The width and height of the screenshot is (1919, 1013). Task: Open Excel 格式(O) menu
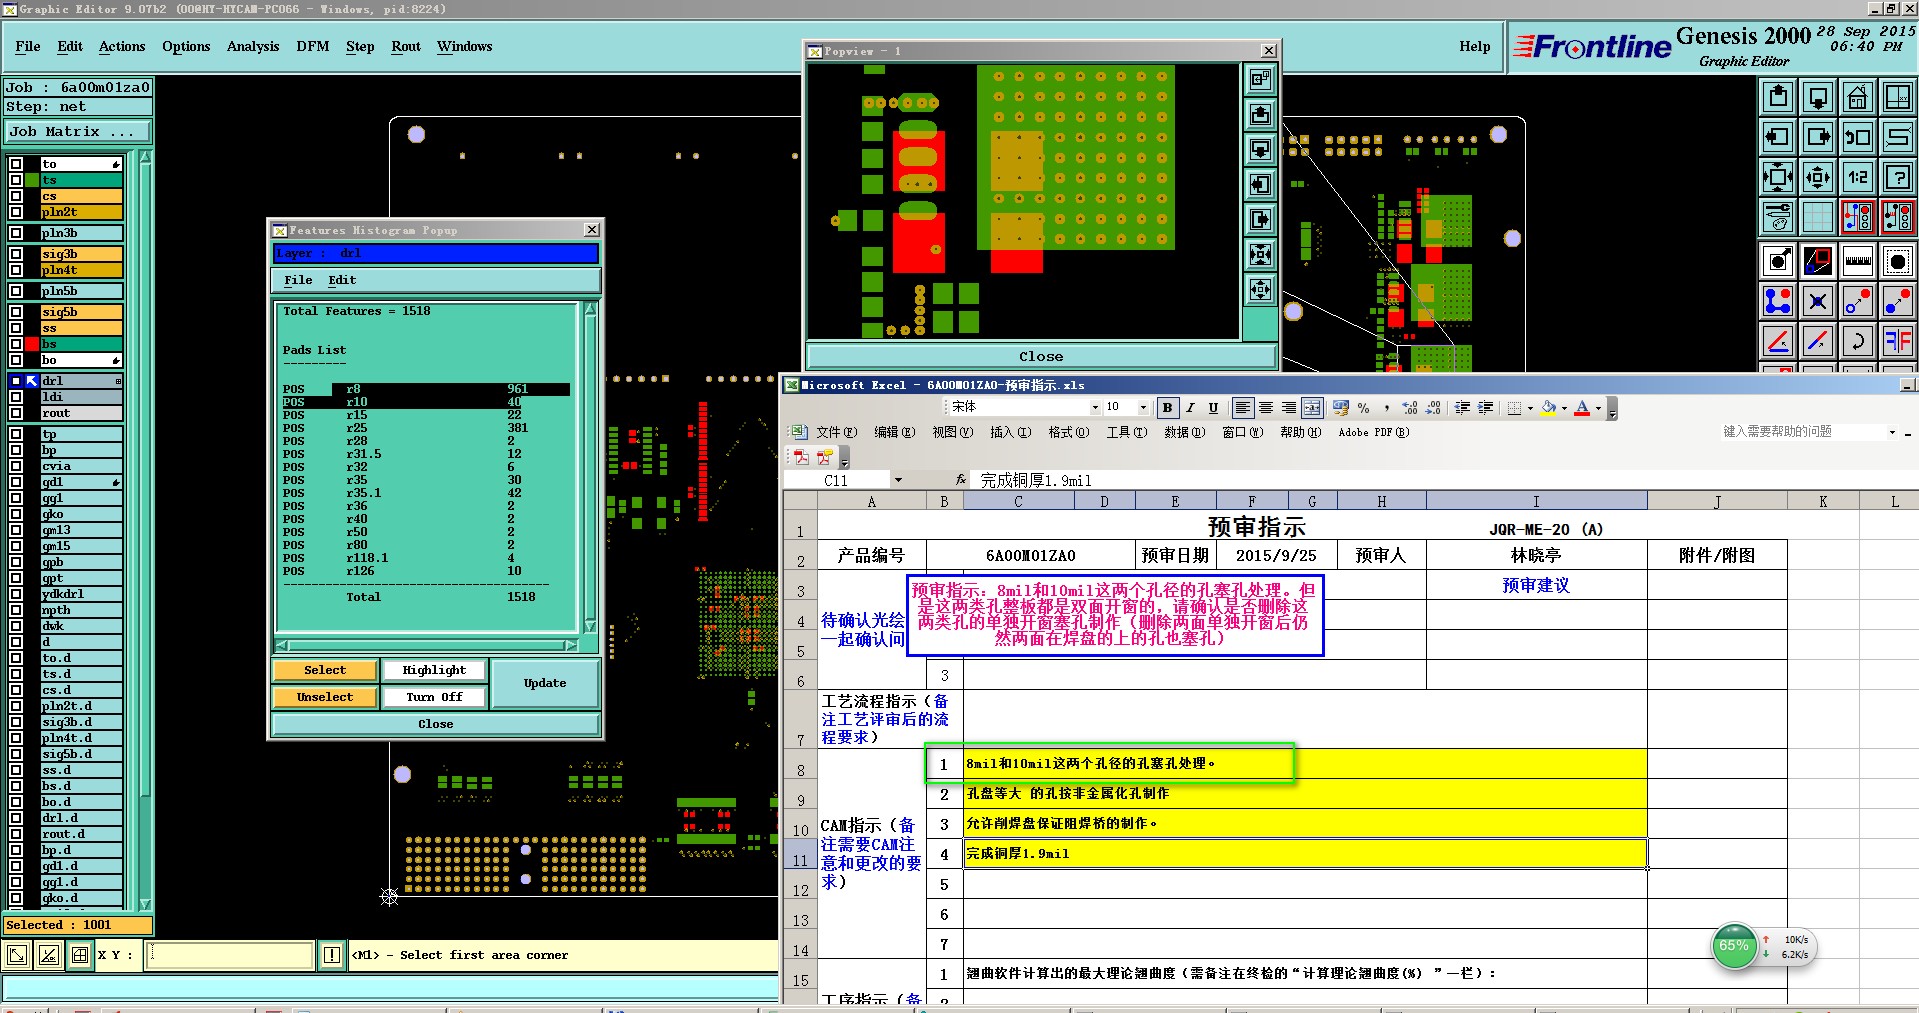pos(1068,433)
